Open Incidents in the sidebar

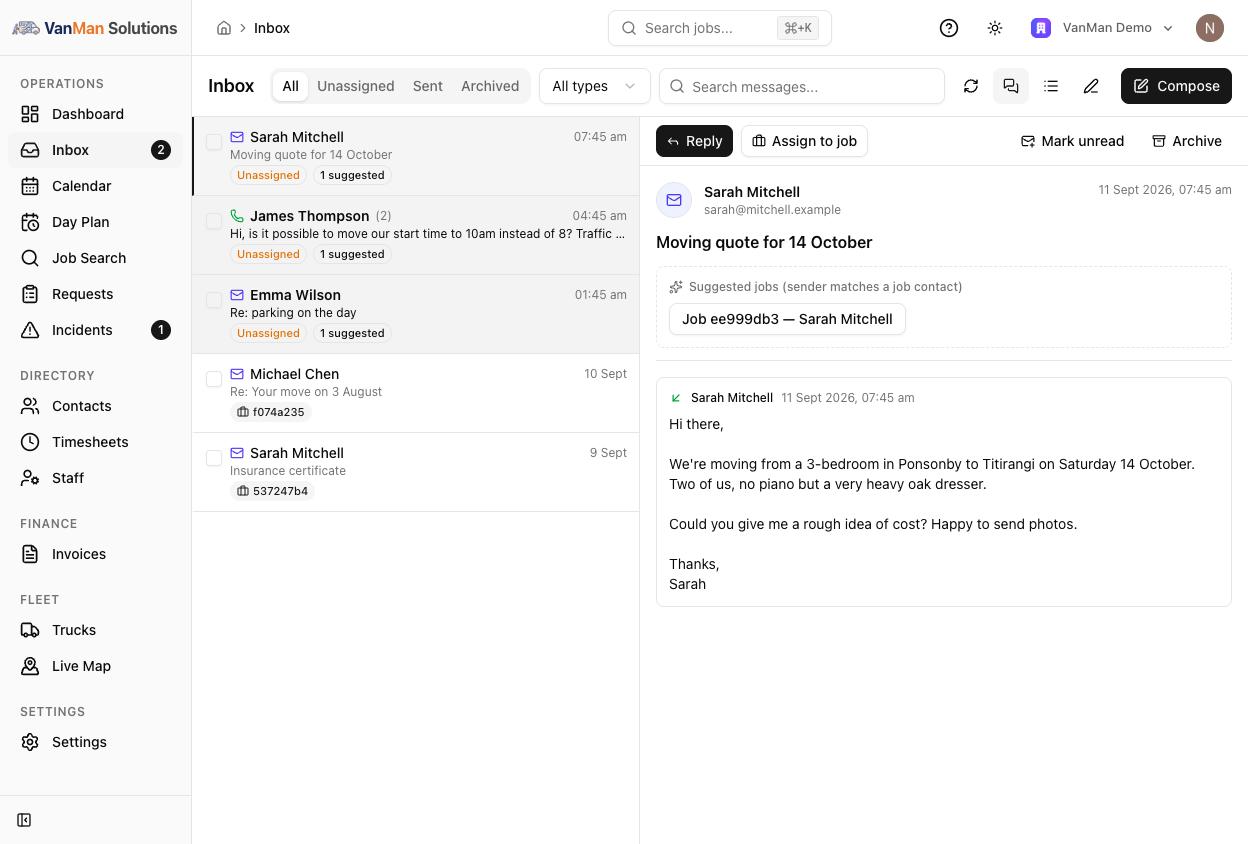(x=95, y=330)
